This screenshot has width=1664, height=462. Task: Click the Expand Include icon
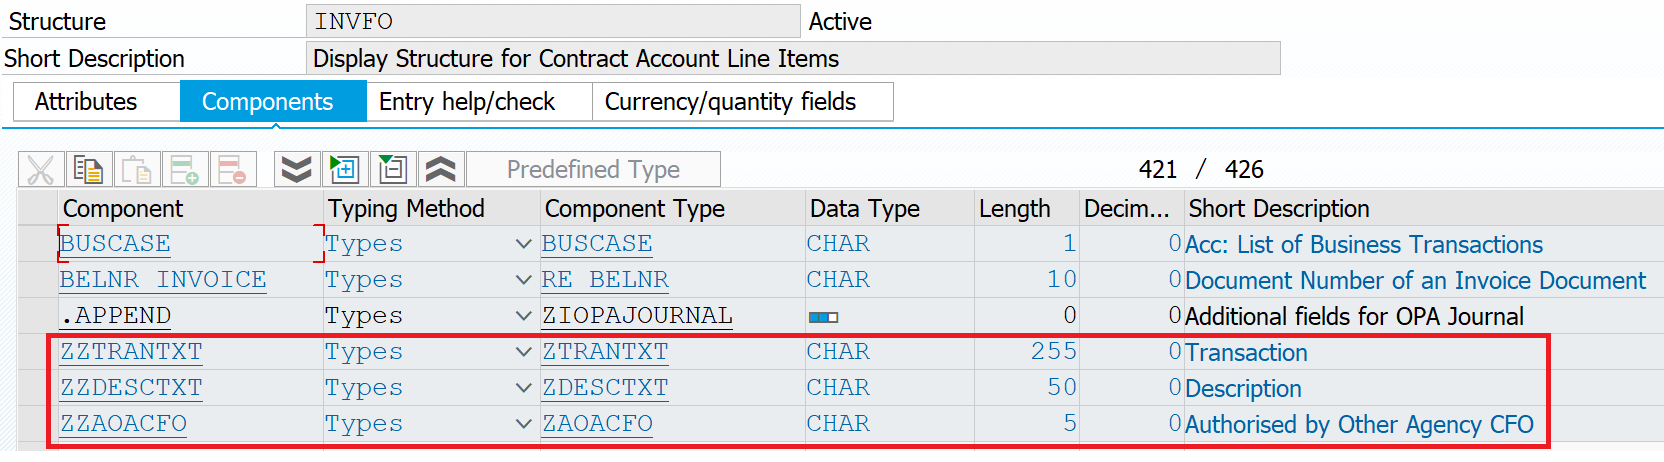(x=345, y=170)
